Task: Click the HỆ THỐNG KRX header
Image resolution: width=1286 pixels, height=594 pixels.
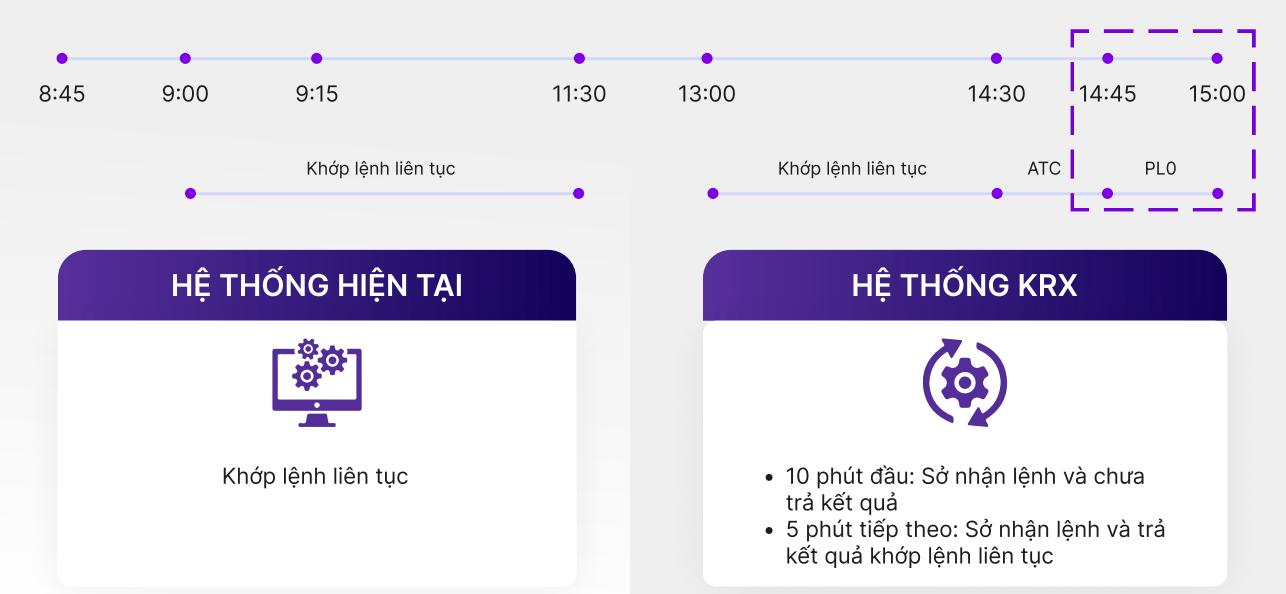Action: pyautogui.click(x=964, y=285)
